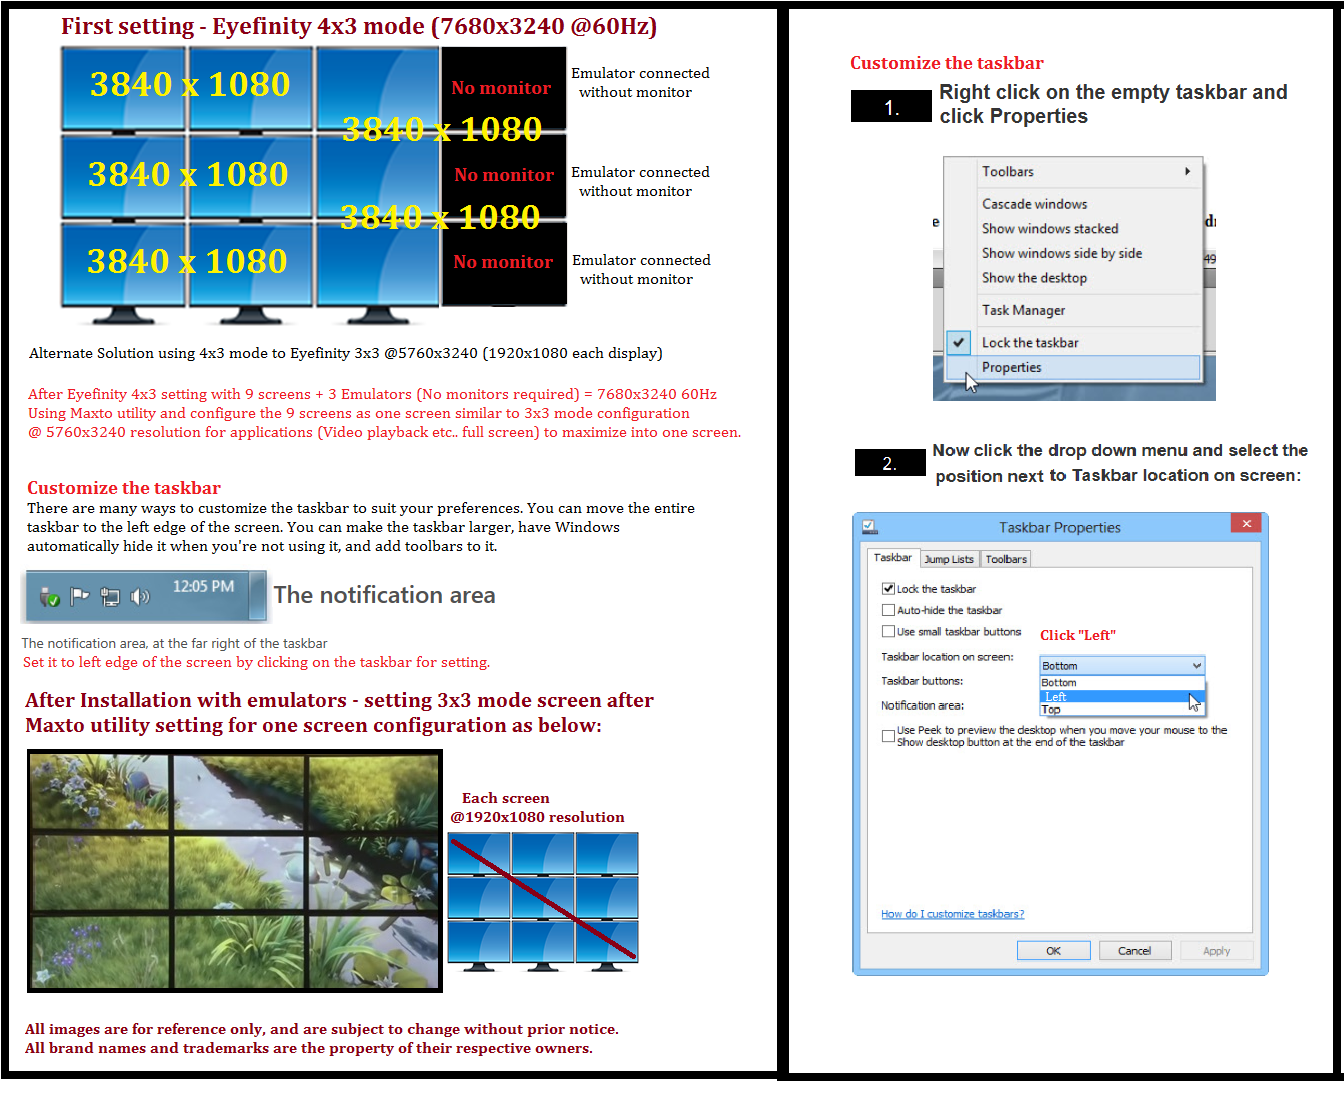
Task: Click the Apply button
Action: click(1216, 951)
